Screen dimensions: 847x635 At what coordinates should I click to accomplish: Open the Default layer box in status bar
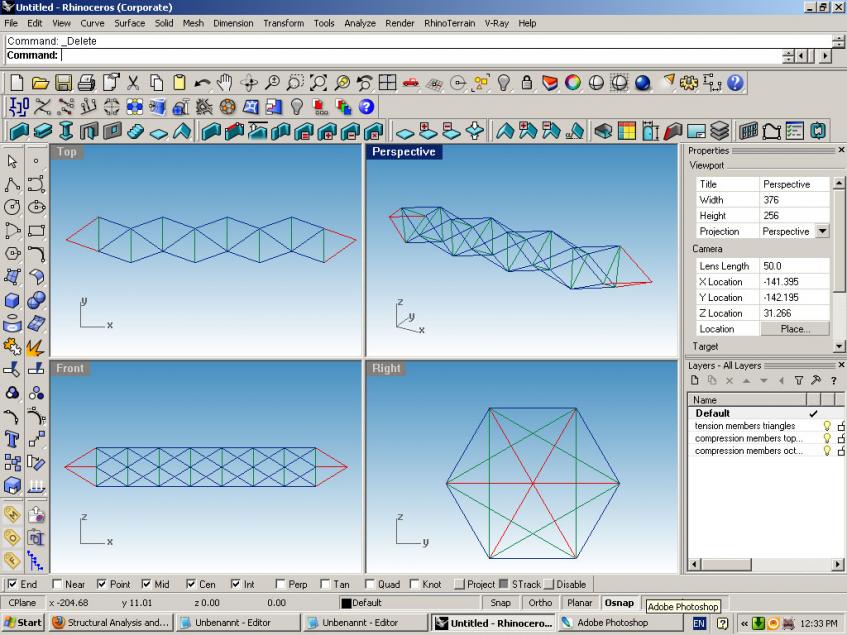pyautogui.click(x=409, y=603)
